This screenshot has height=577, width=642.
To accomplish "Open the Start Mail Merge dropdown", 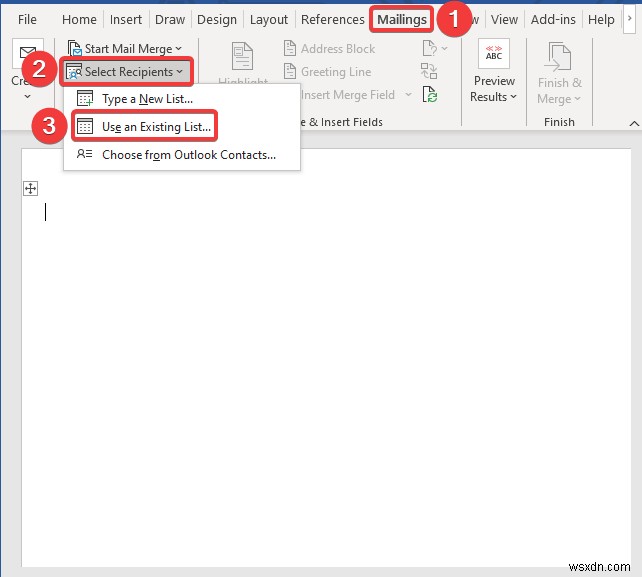I will tap(124, 49).
